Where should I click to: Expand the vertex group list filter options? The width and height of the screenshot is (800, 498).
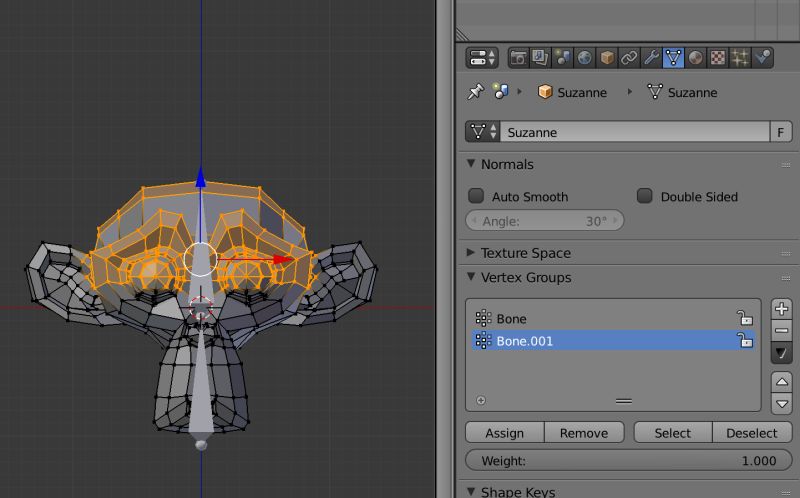coord(481,401)
